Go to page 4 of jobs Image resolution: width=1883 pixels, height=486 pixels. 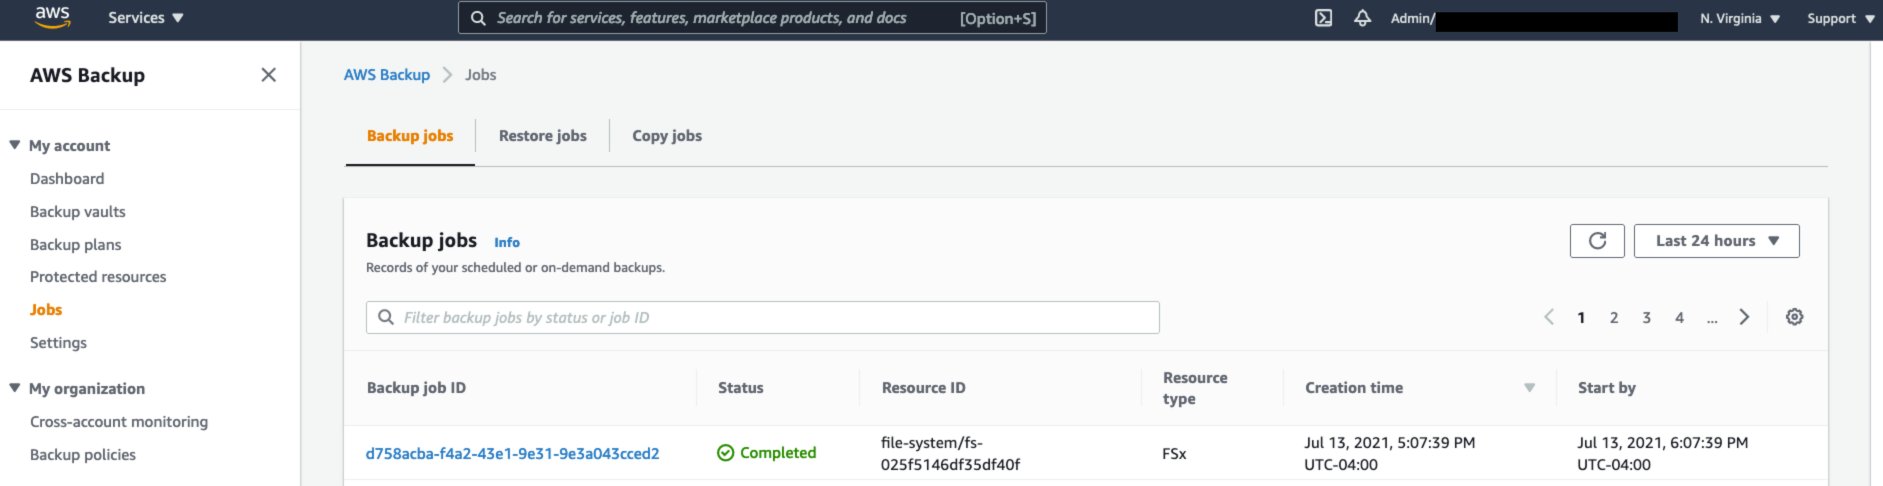(1680, 318)
